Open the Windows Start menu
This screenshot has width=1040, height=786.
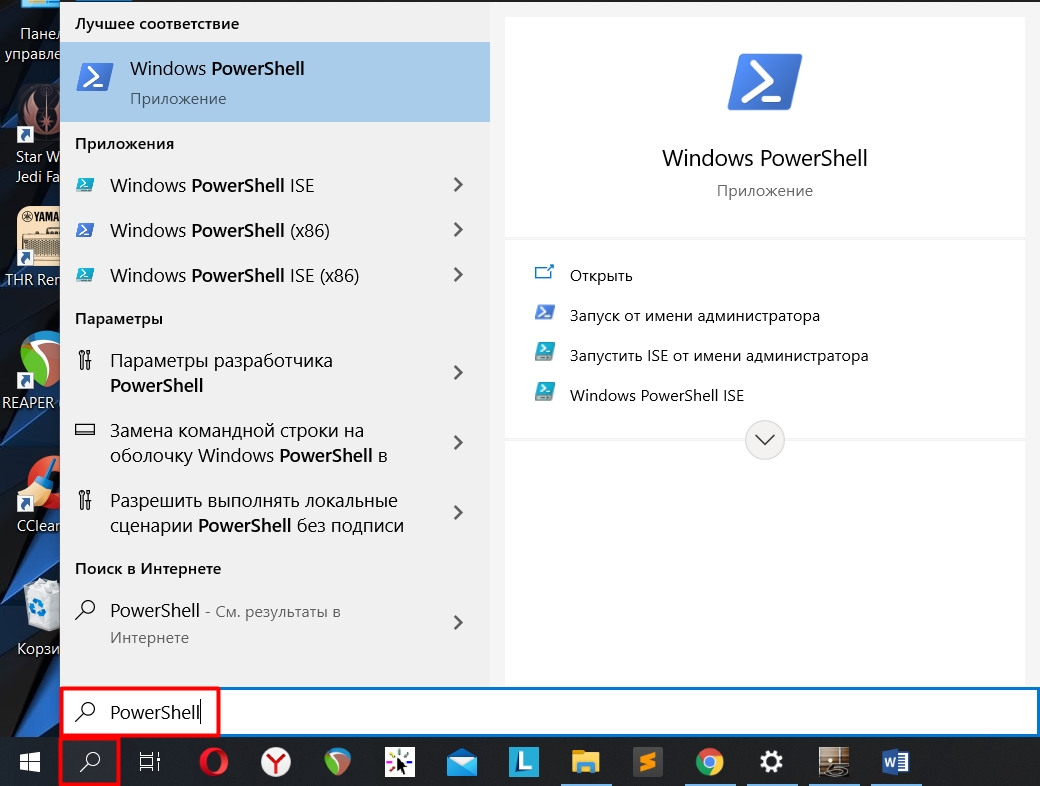[30, 762]
